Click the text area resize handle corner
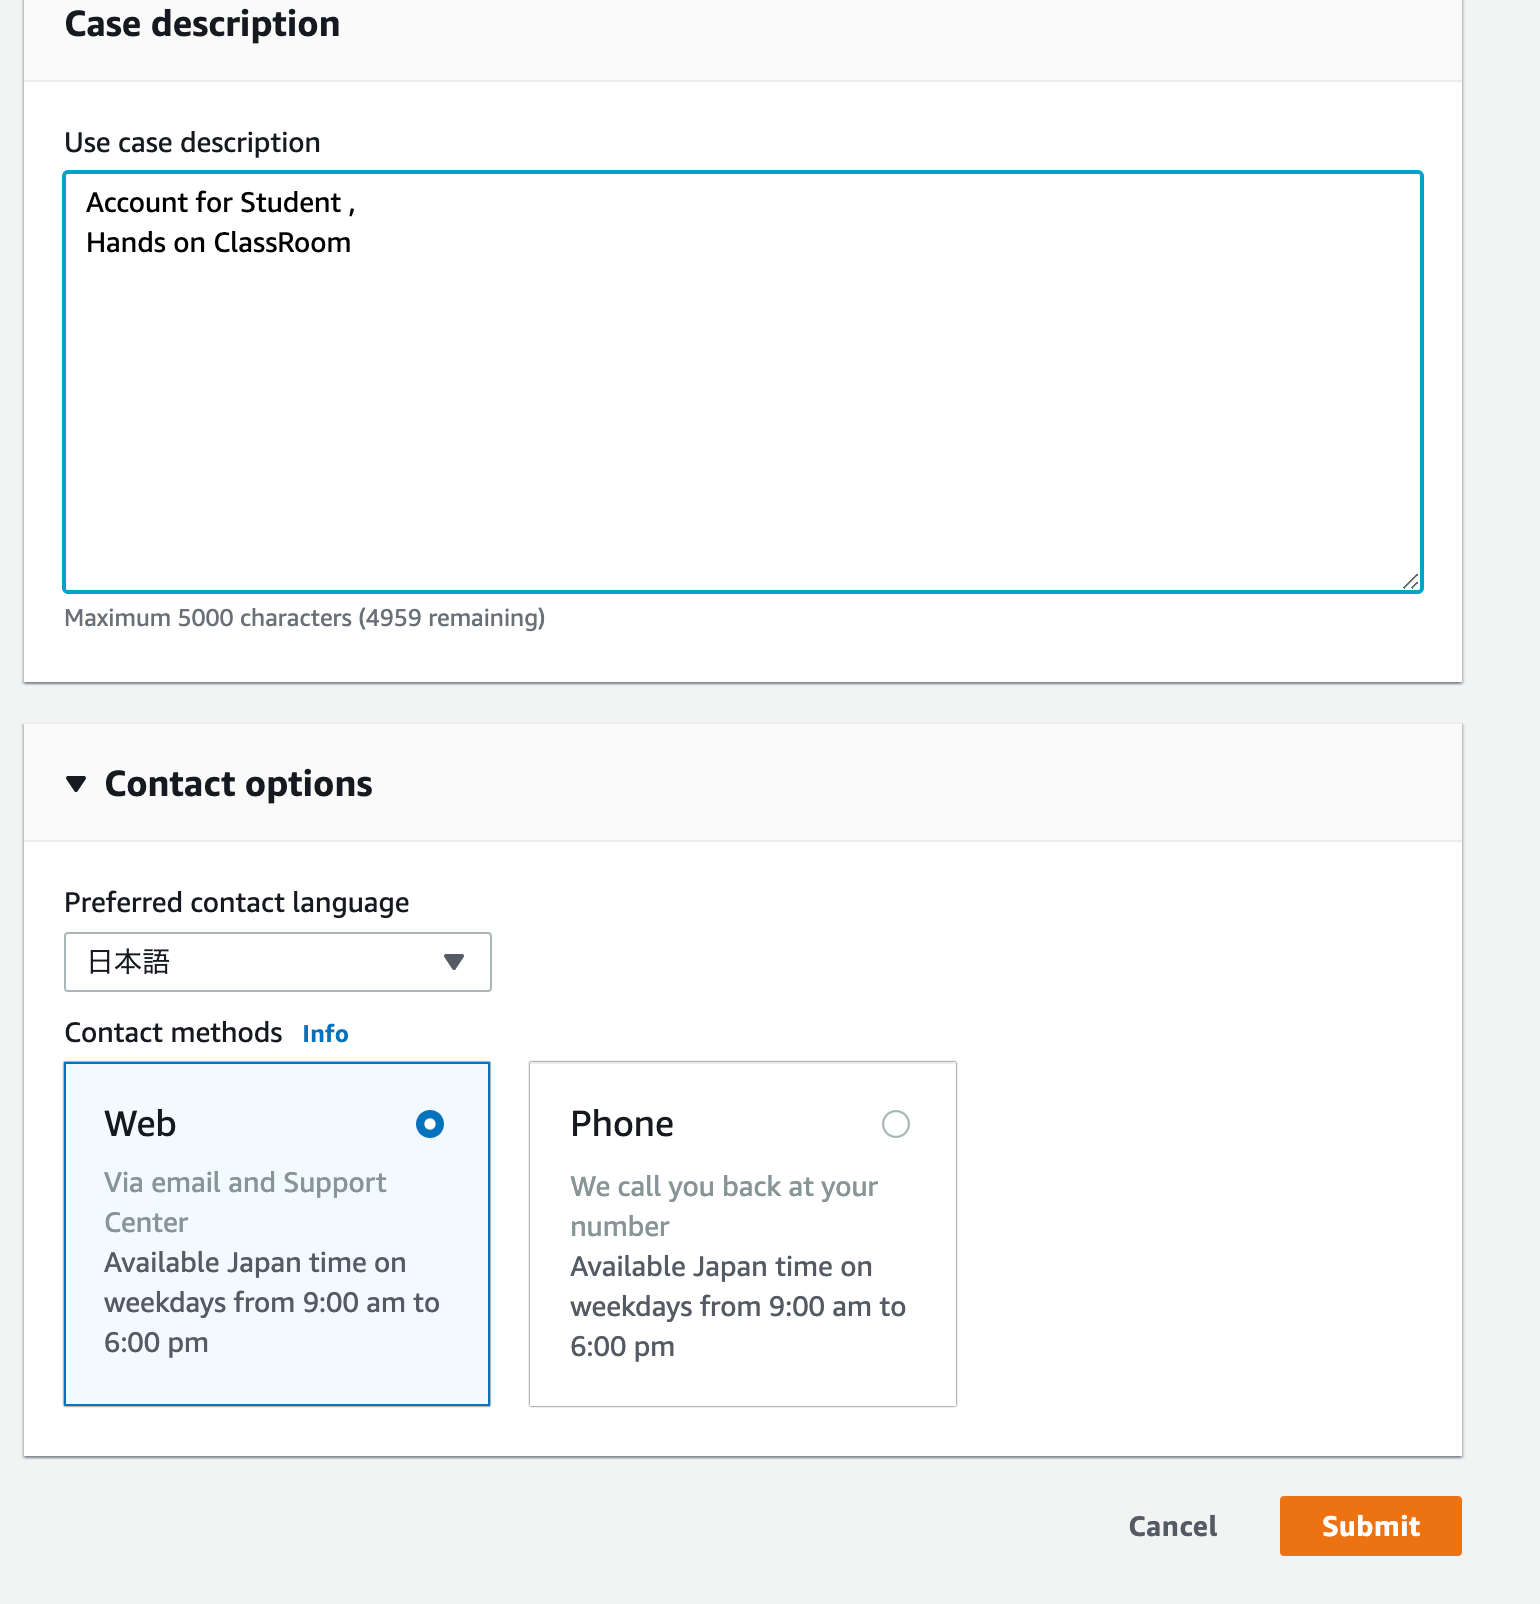Screen dimensions: 1540x1604 click(x=1411, y=581)
